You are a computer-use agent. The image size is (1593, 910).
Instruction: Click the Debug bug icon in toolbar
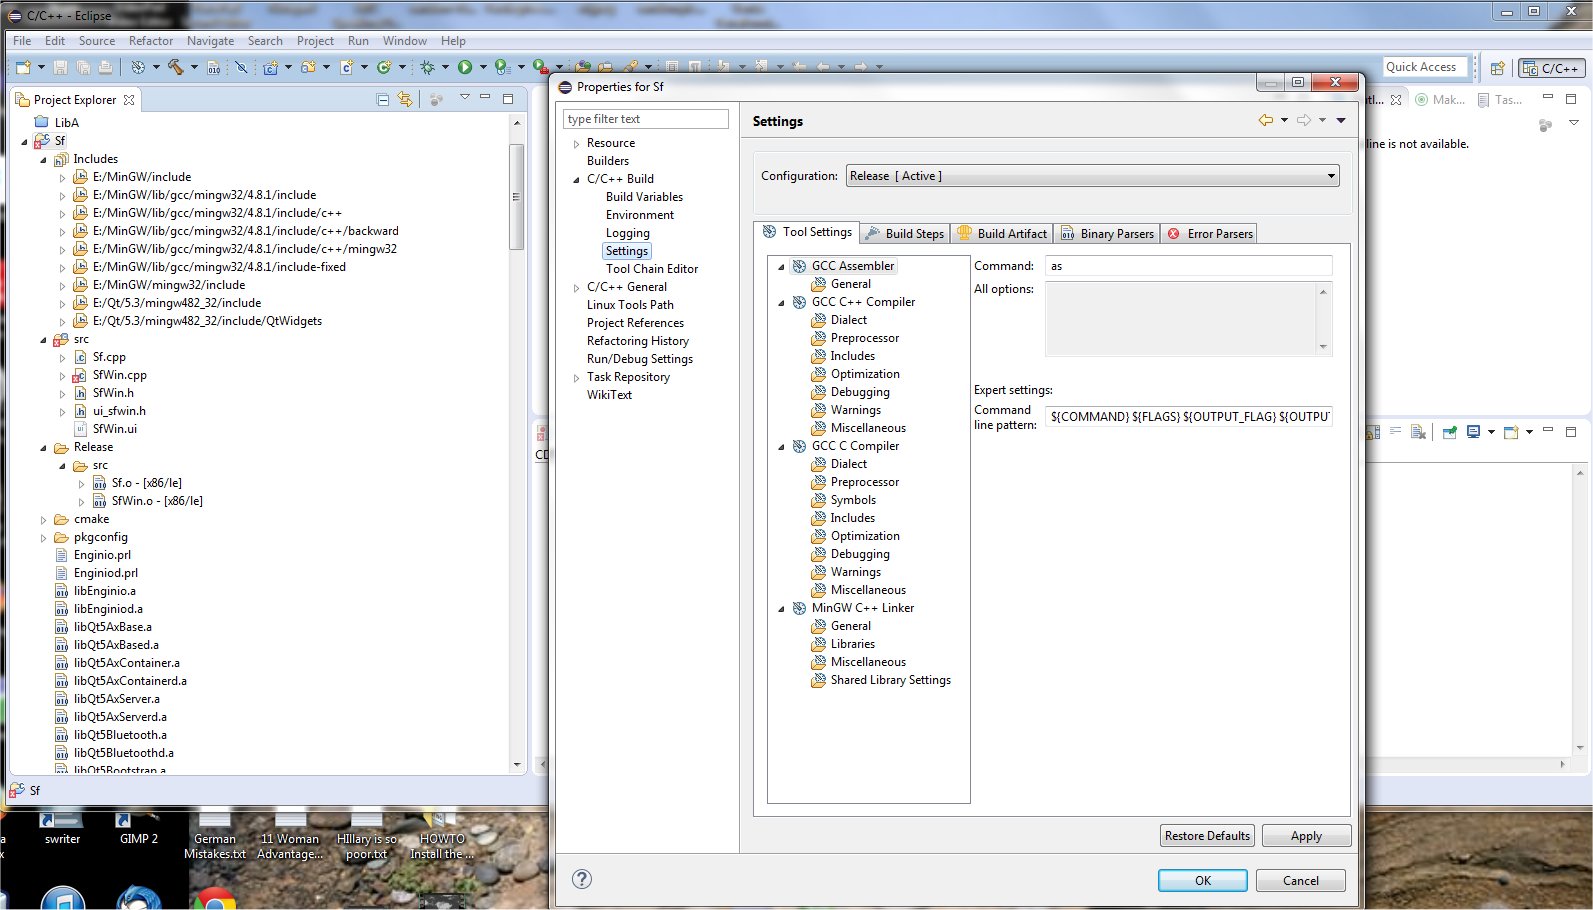click(427, 67)
